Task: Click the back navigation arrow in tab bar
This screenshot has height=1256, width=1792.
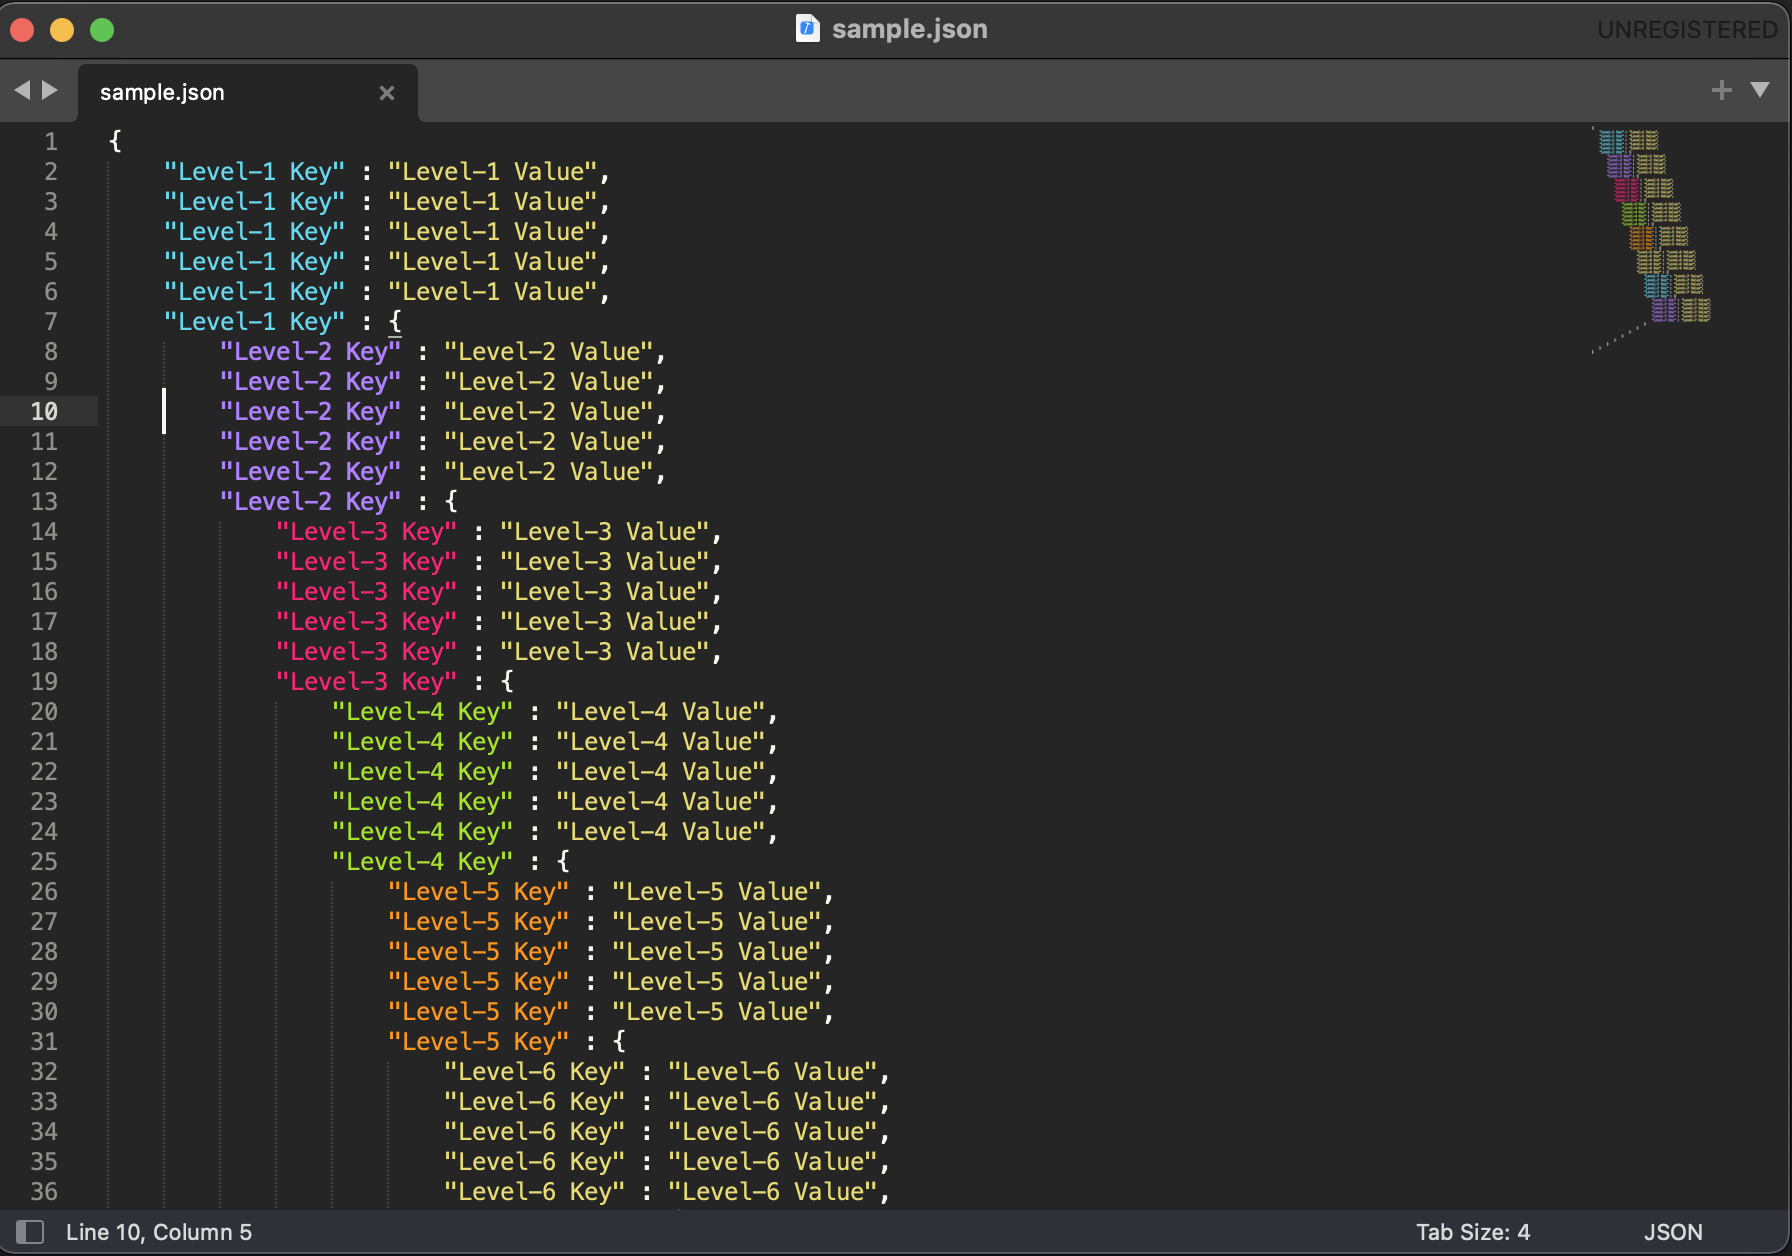Action: click(22, 90)
